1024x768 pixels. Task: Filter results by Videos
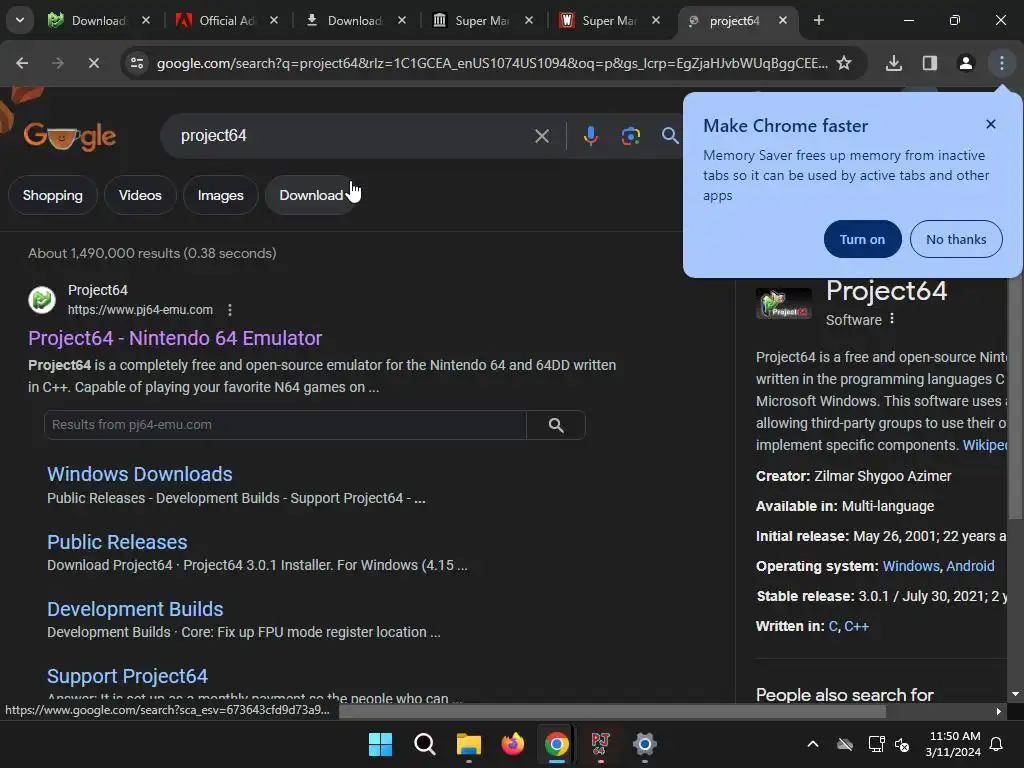click(140, 195)
